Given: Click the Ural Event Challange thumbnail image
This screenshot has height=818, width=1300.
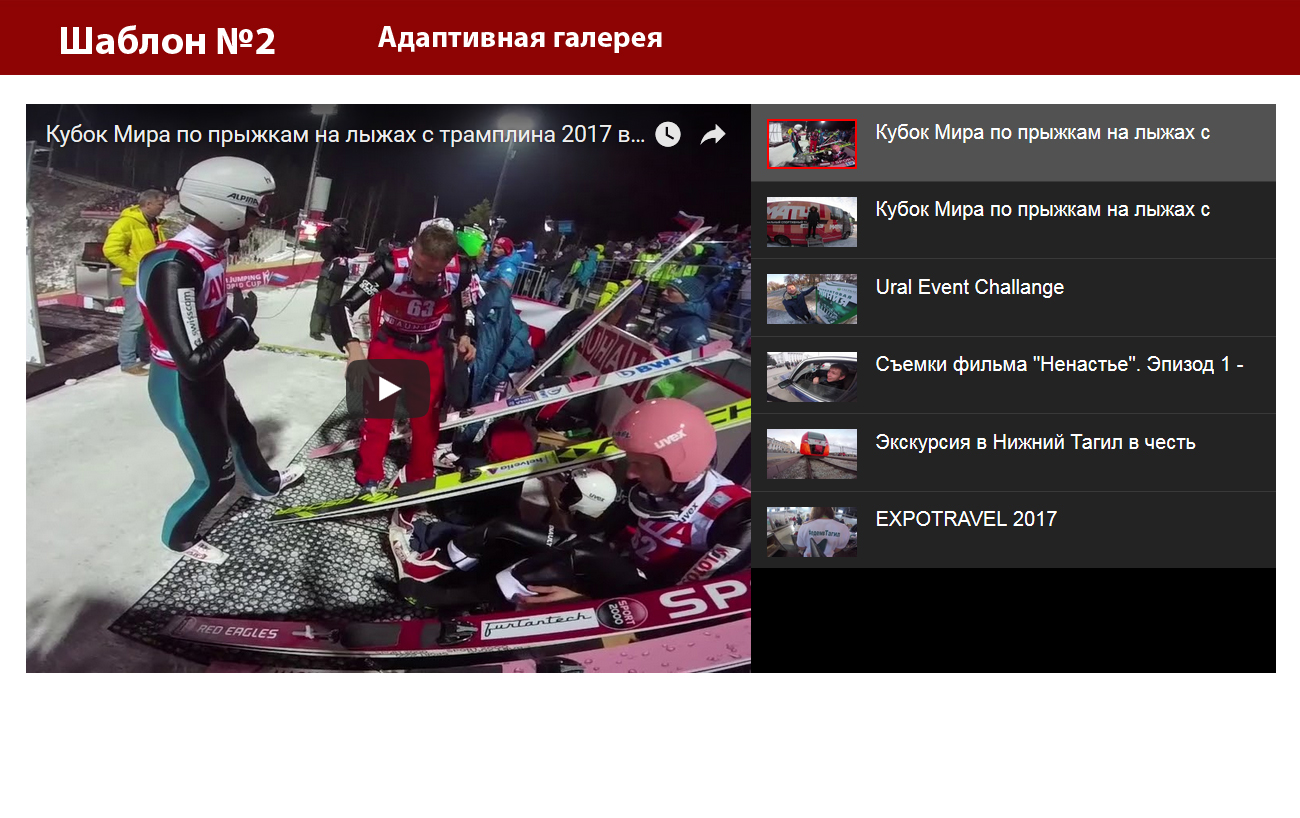Looking at the screenshot, I should coord(811,299).
